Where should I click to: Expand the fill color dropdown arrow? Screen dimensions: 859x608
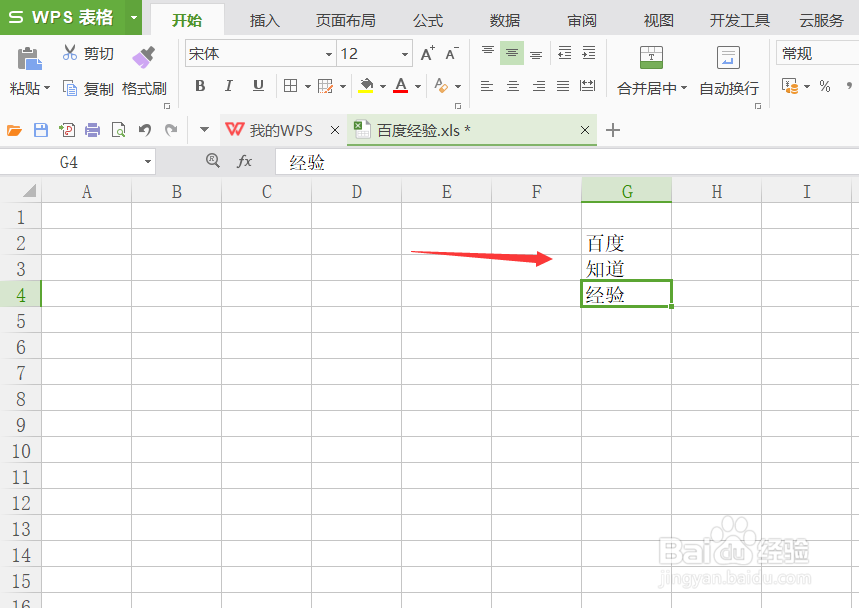pos(383,87)
